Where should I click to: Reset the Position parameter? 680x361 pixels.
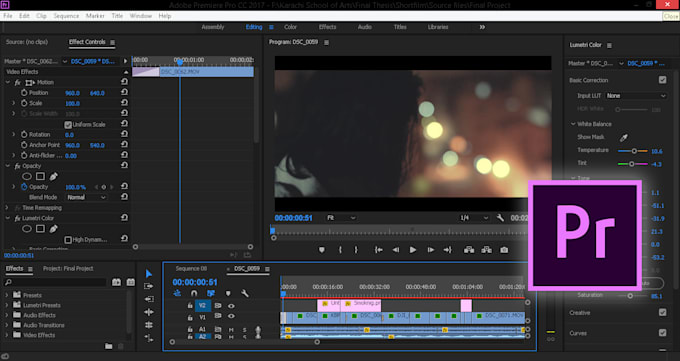click(124, 92)
